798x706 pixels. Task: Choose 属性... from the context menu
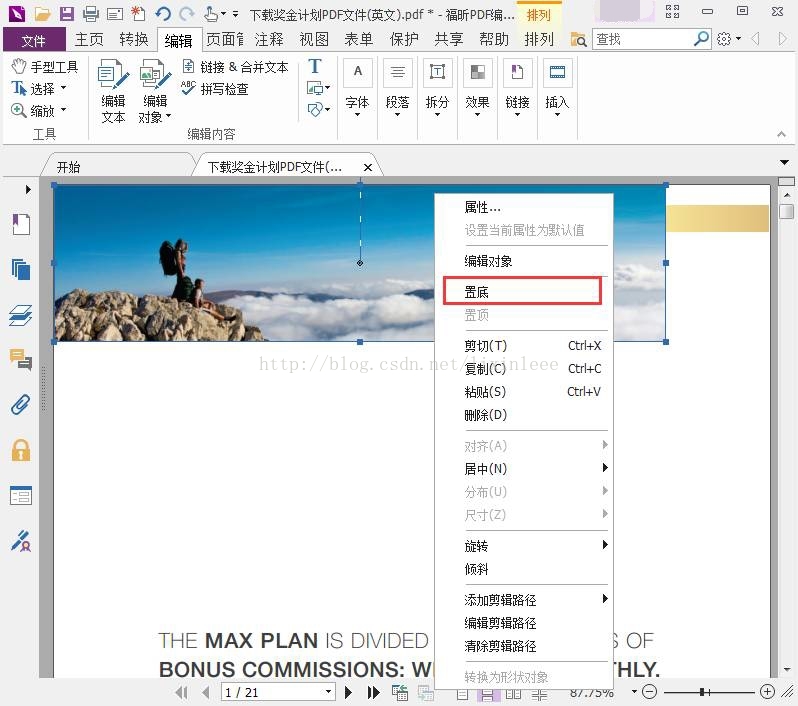[524, 207]
